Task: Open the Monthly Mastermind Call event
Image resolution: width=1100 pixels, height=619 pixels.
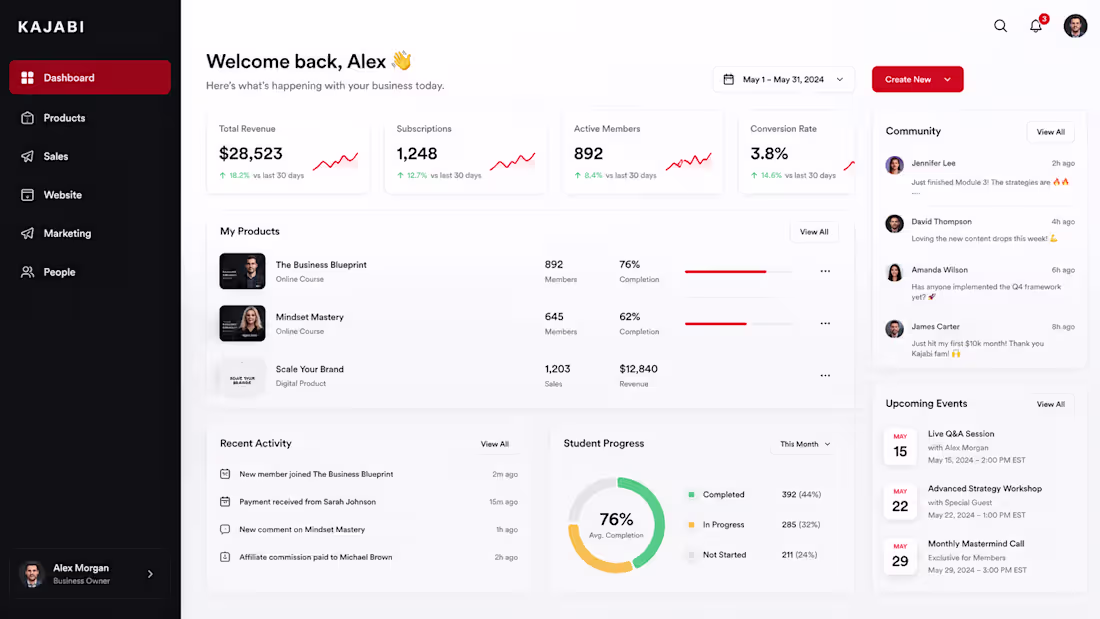Action: click(x=977, y=557)
